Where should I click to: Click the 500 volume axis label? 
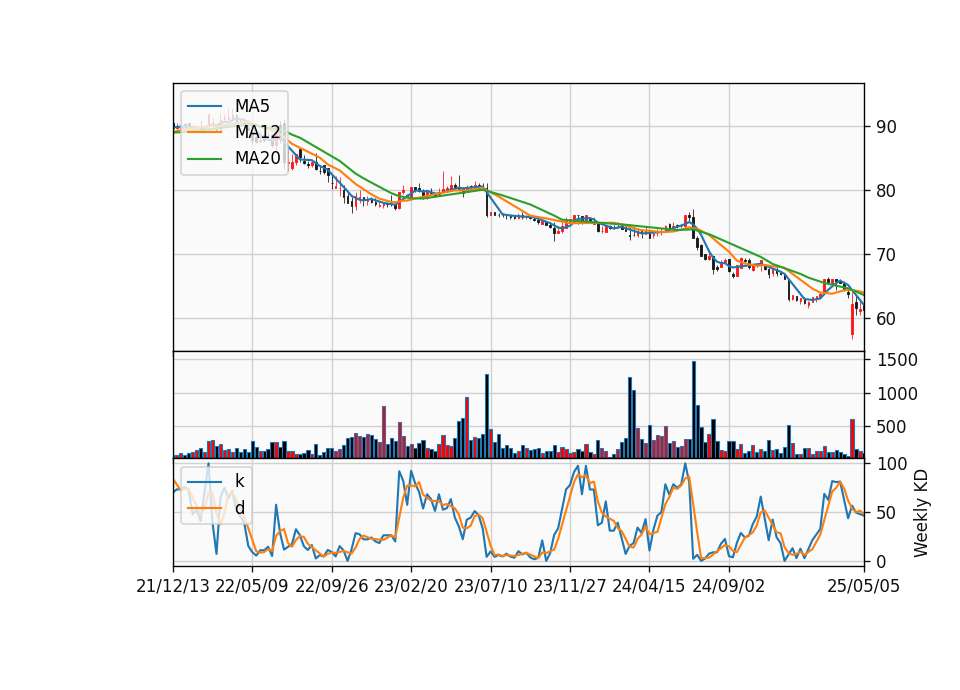[891, 427]
